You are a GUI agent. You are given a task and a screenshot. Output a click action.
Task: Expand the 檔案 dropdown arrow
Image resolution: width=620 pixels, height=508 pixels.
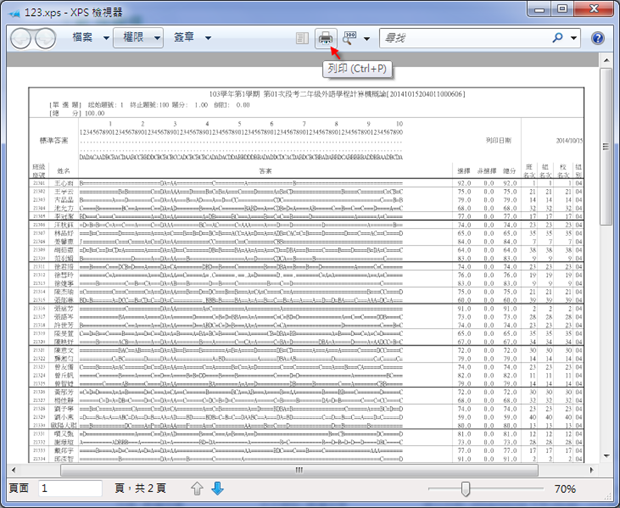(106, 38)
